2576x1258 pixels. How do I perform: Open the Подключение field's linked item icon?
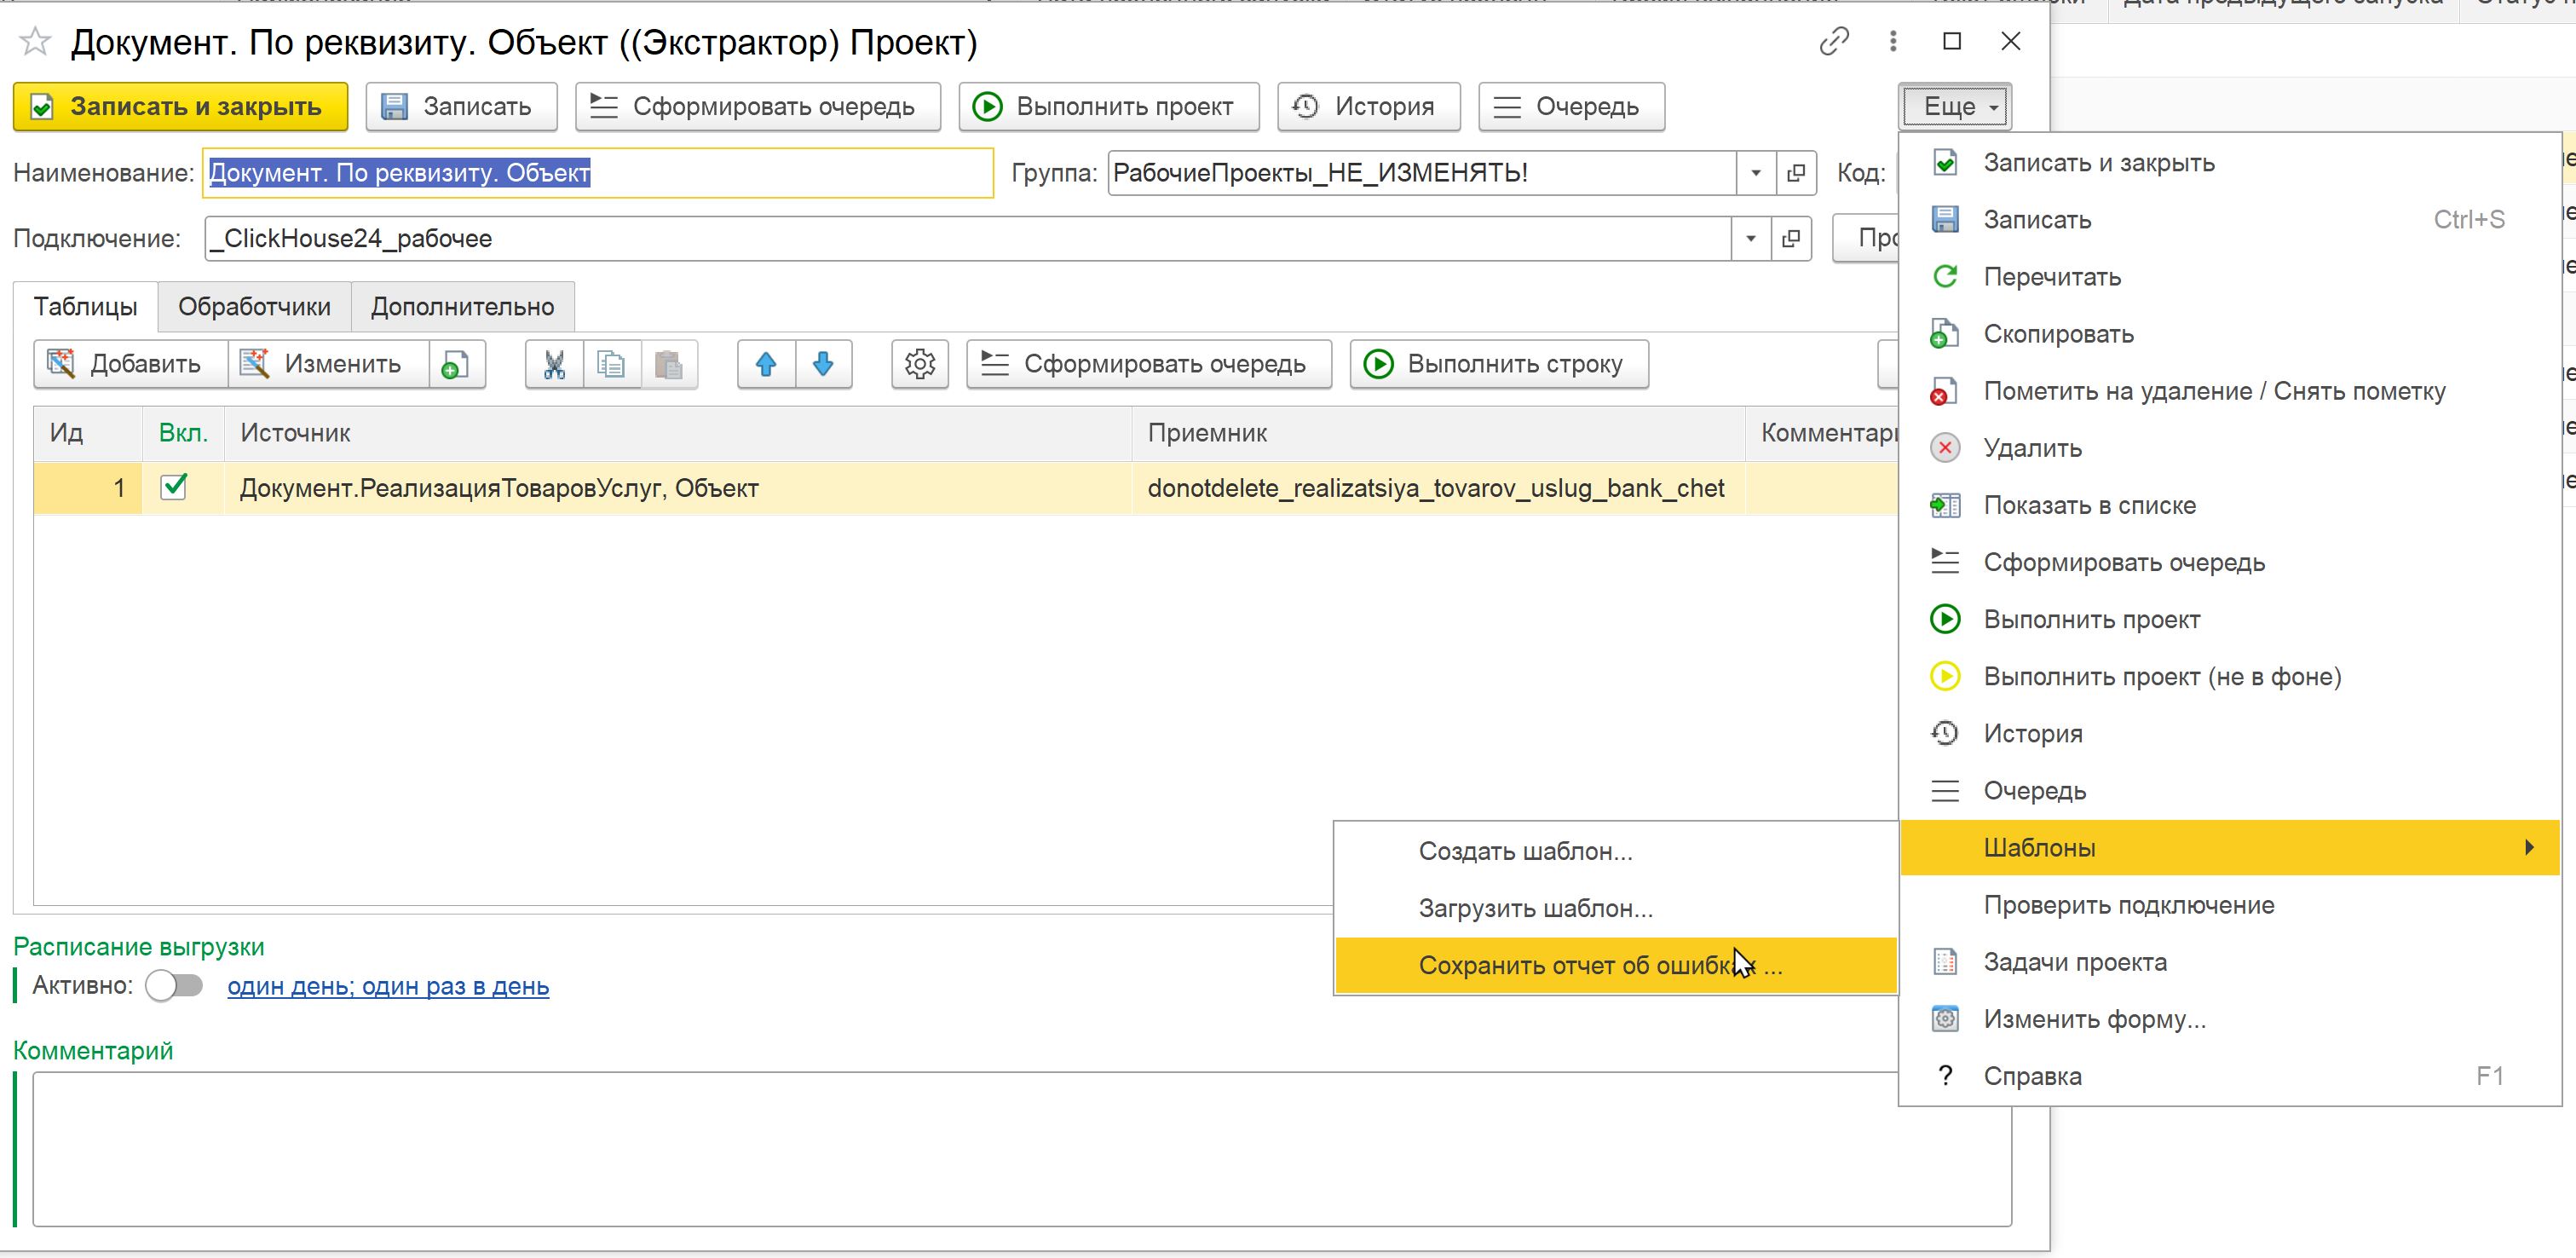pyautogui.click(x=1791, y=239)
